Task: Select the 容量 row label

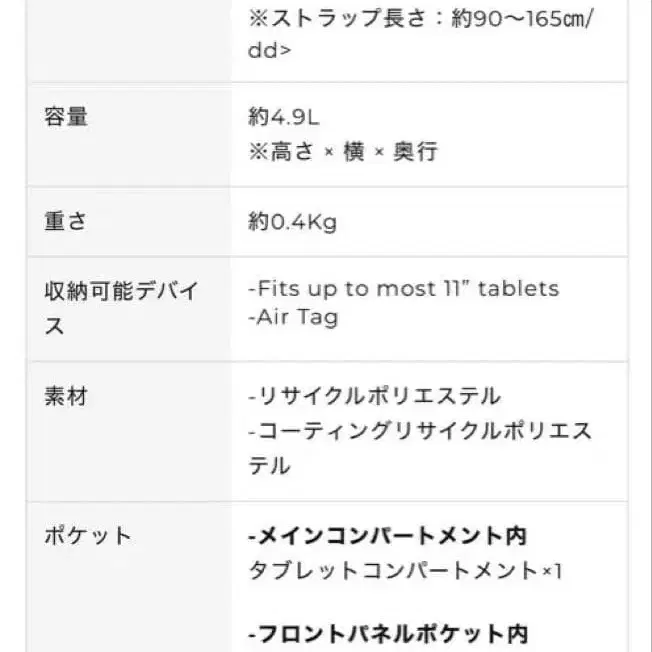Action: [x=66, y=117]
